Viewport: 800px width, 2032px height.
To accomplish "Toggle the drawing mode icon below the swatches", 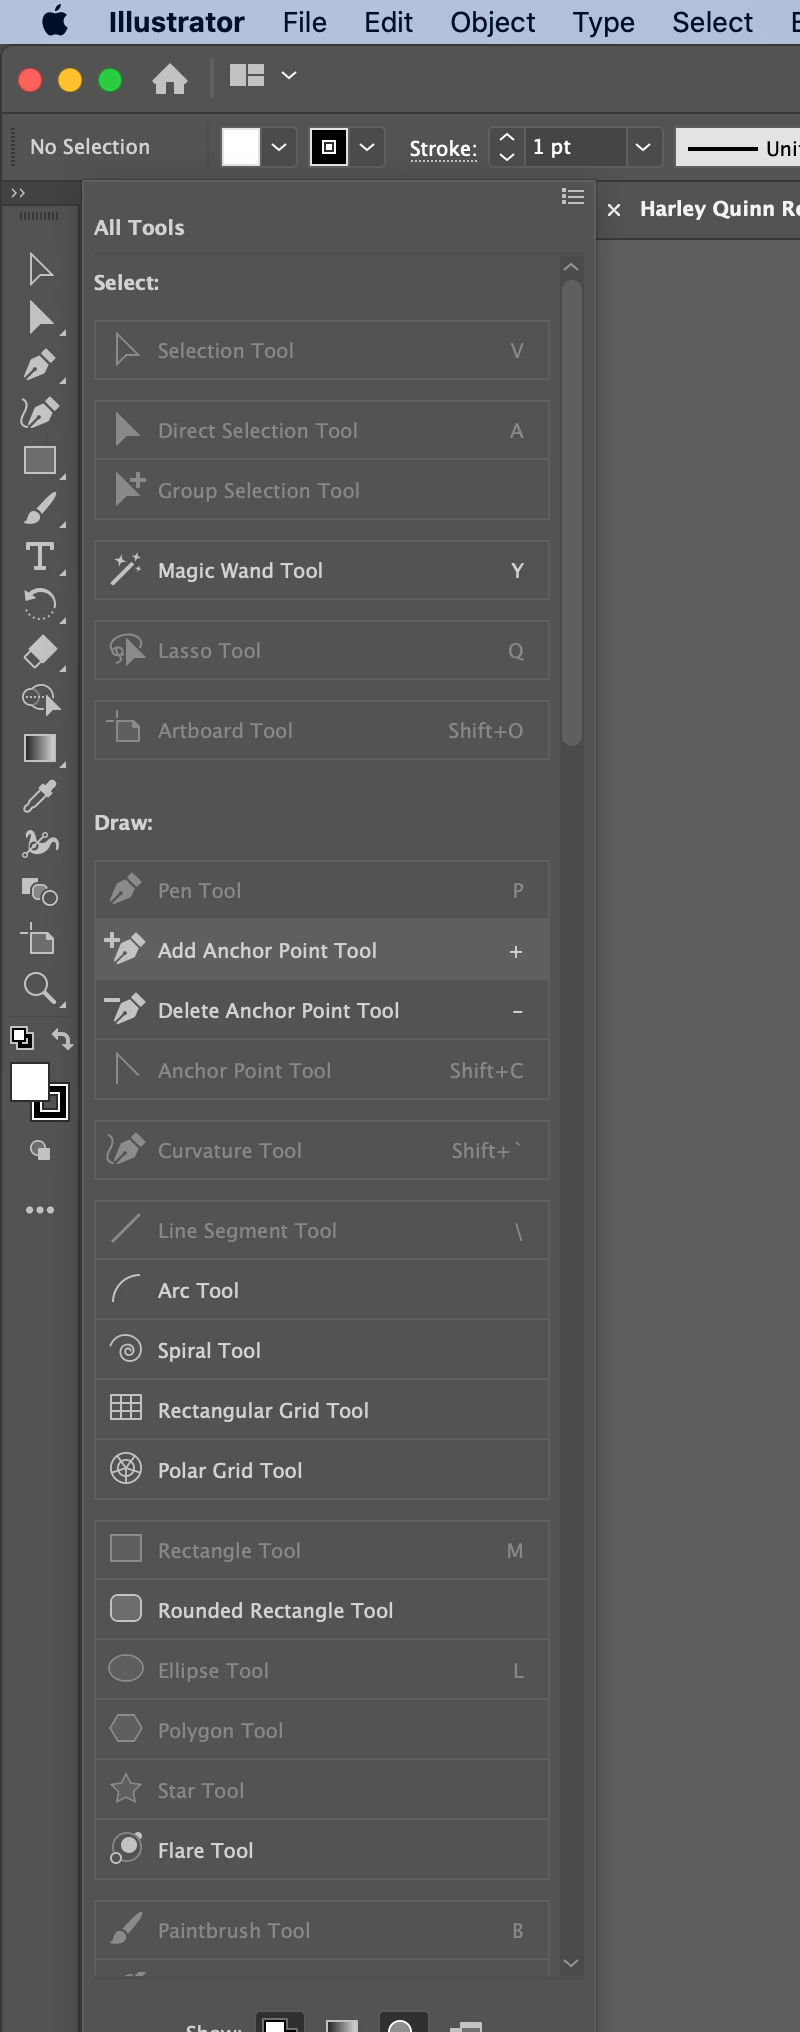I will (40, 1151).
